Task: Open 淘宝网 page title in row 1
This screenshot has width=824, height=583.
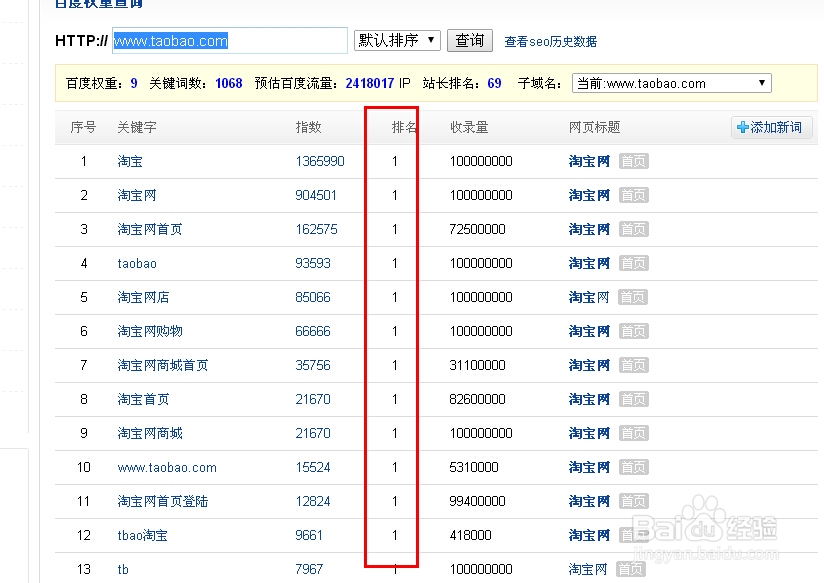Action: pyautogui.click(x=589, y=161)
